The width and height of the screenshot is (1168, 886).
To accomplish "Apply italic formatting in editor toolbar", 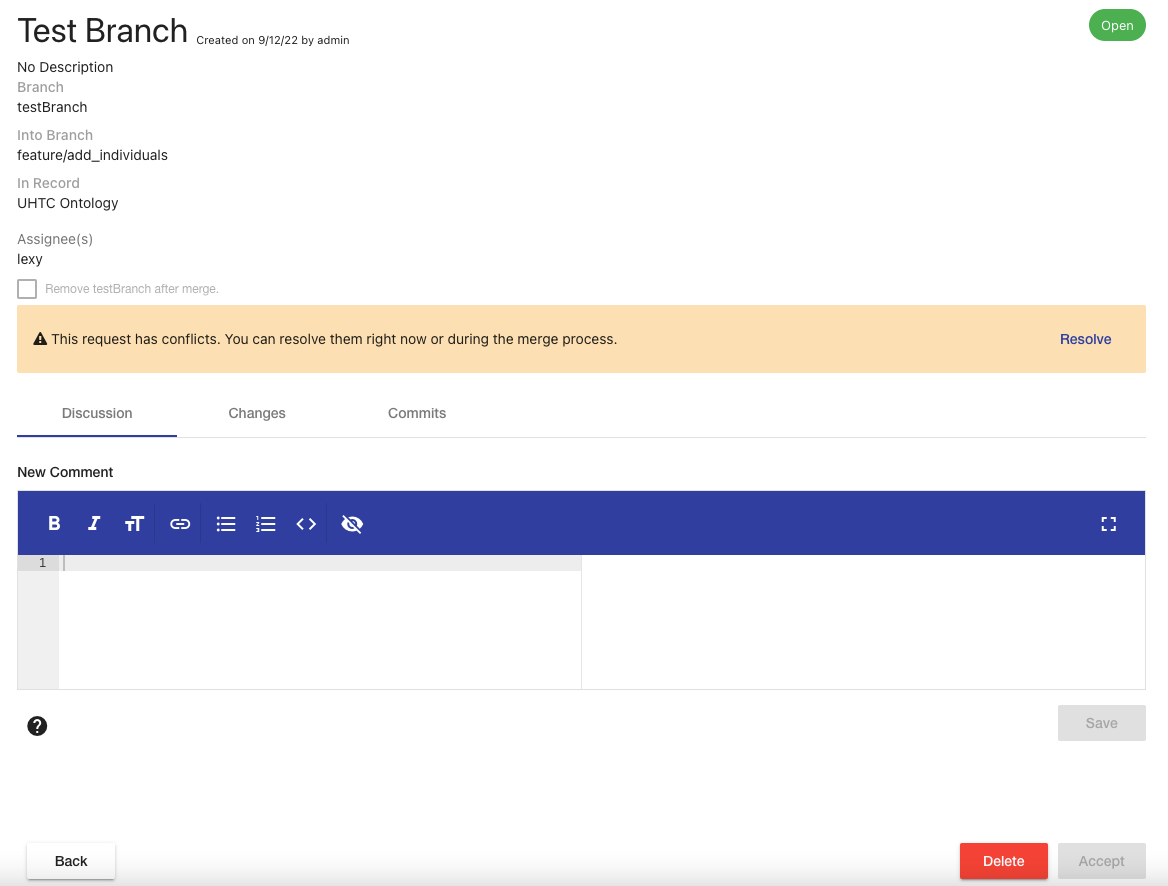I will [x=94, y=524].
